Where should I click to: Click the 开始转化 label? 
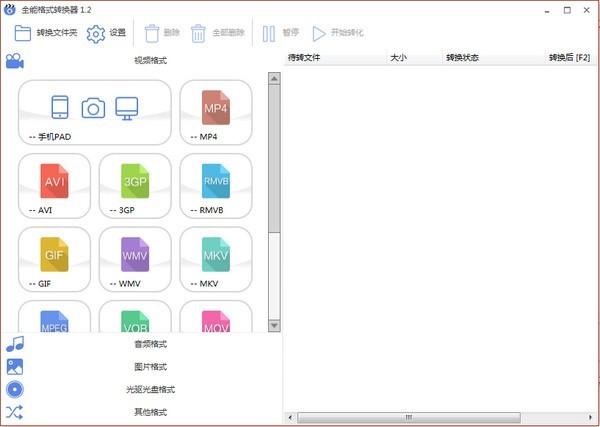click(x=347, y=33)
